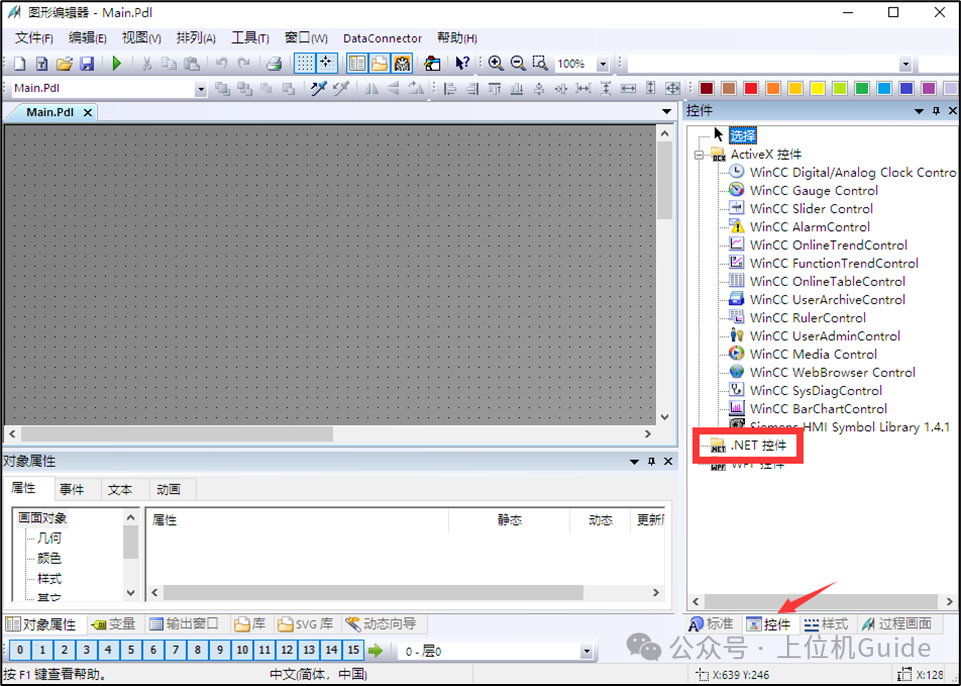Switch to the SVG 库 tab

click(x=305, y=624)
